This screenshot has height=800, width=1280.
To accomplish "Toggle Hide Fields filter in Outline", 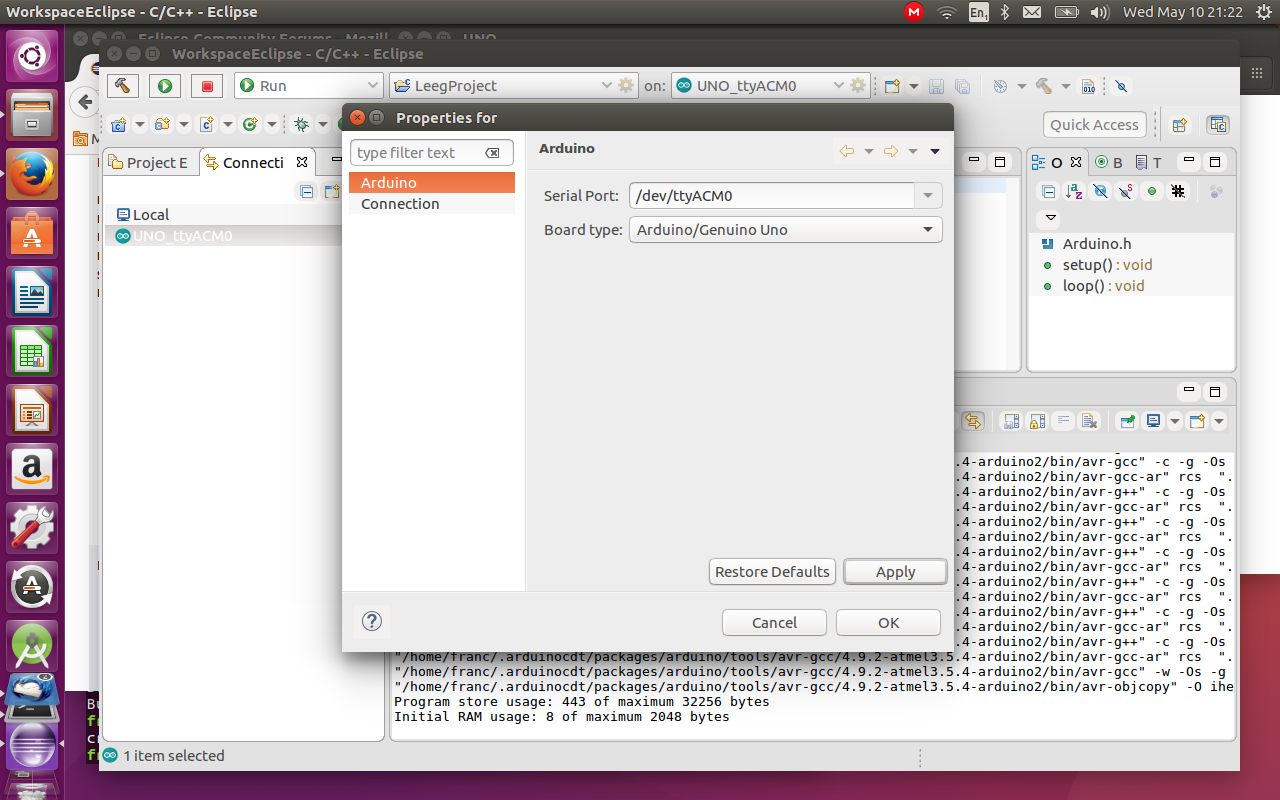I will (x=1100, y=191).
